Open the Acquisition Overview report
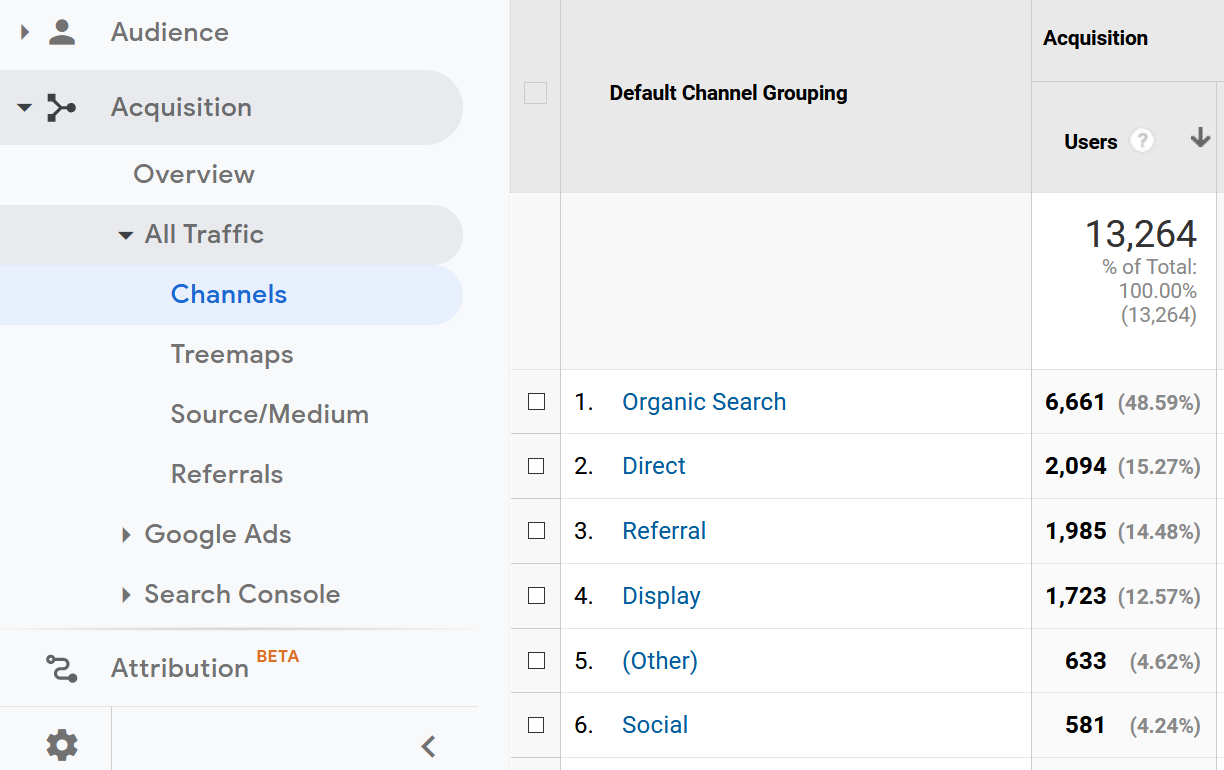 click(x=194, y=174)
